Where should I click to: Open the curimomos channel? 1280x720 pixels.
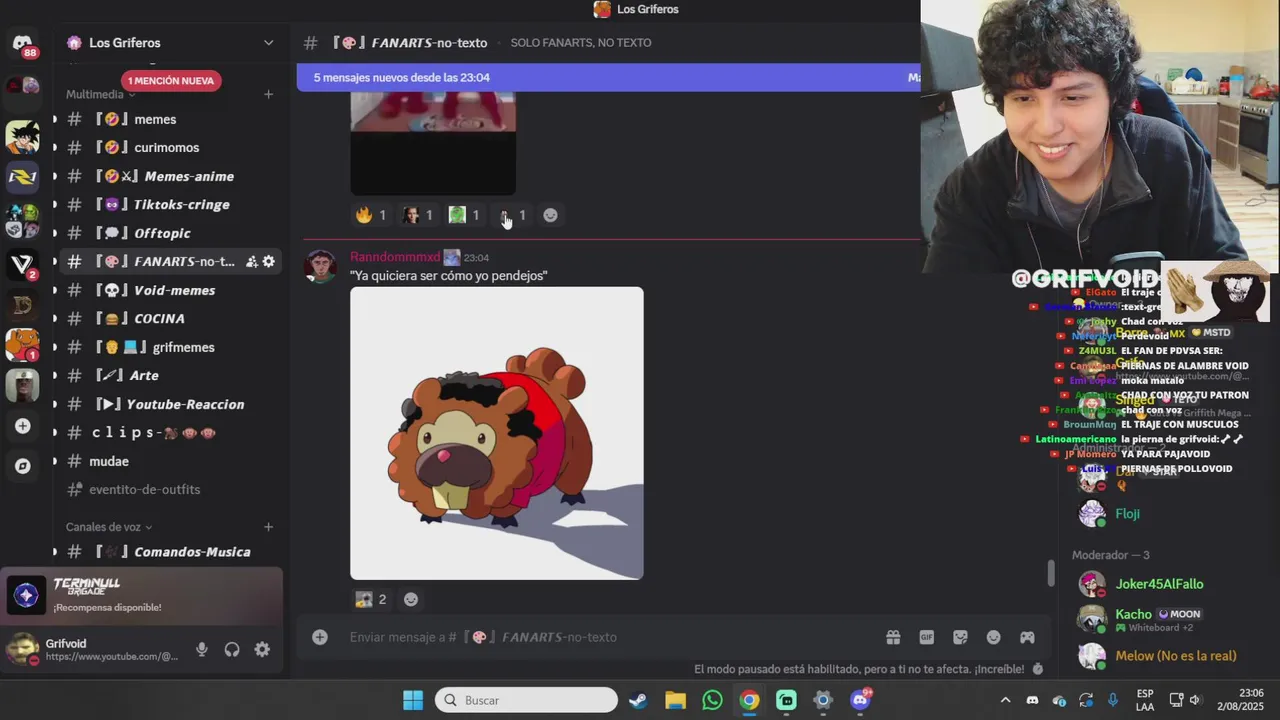pyautogui.click(x=168, y=147)
